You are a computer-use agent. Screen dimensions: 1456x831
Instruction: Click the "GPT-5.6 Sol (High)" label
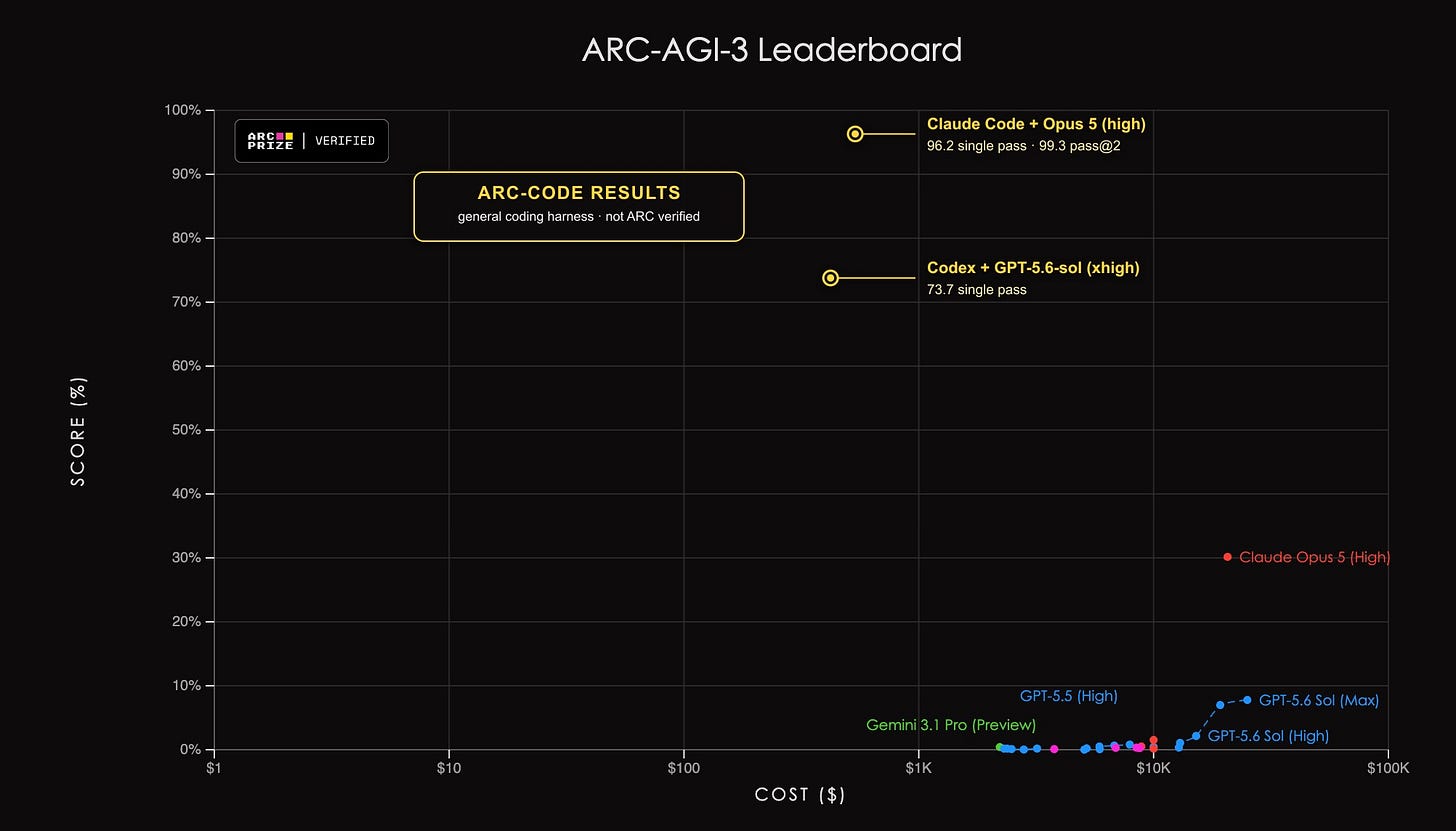point(1268,736)
